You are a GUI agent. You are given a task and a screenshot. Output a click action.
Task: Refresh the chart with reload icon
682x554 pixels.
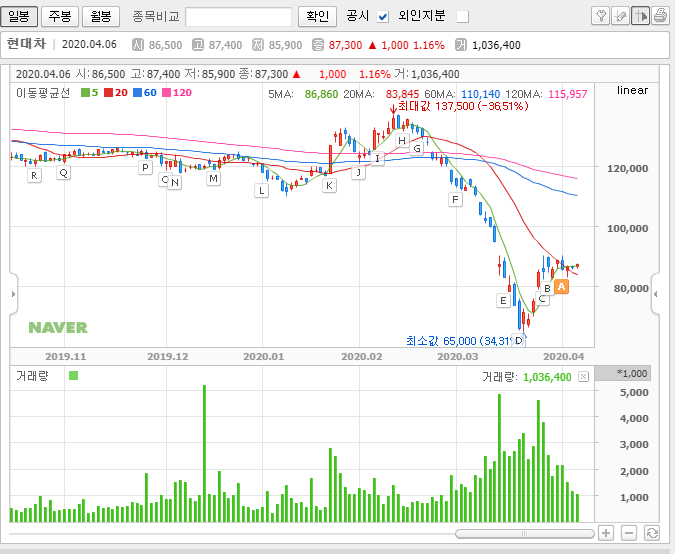click(x=652, y=533)
